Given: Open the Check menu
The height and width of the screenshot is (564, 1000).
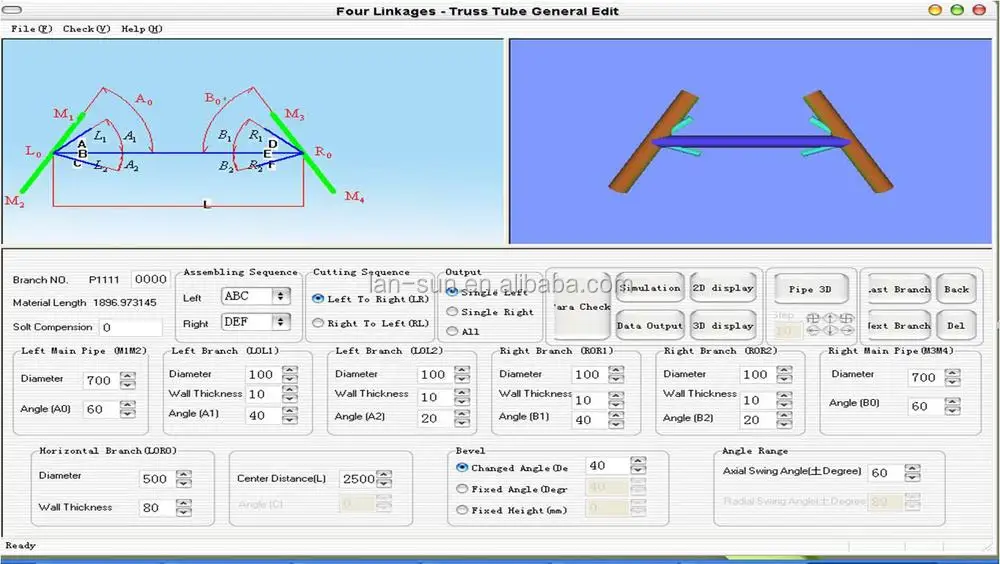Looking at the screenshot, I should click(x=86, y=29).
